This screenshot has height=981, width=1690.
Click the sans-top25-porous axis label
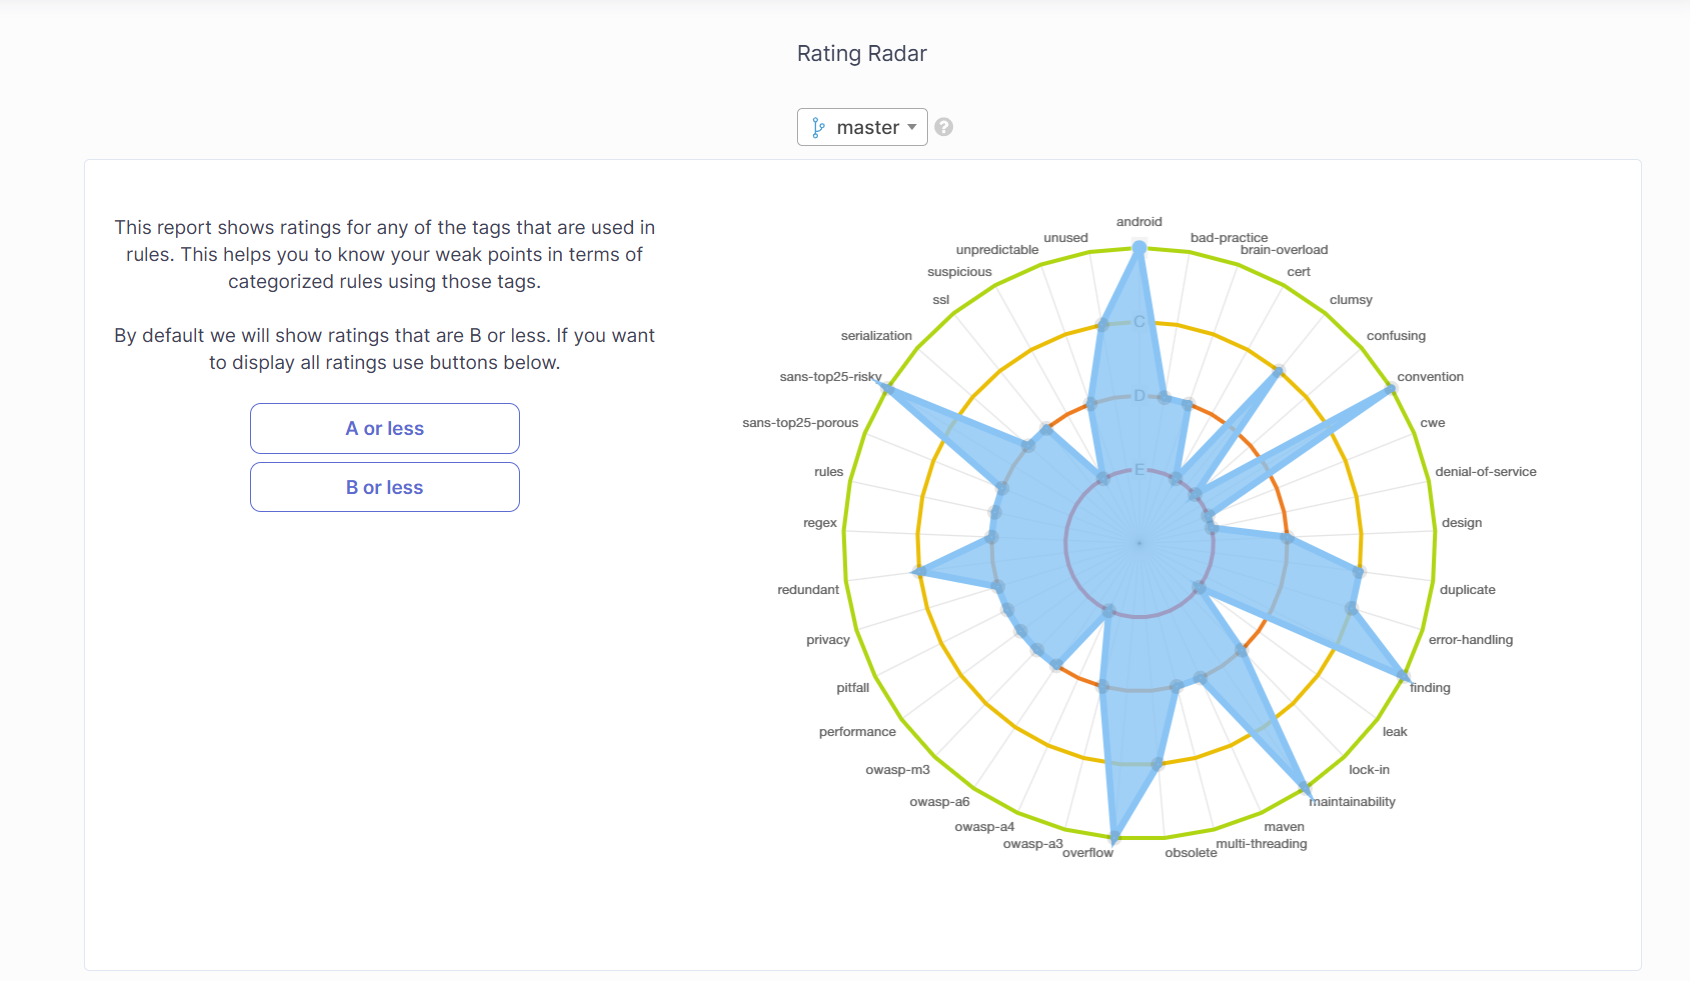(800, 423)
